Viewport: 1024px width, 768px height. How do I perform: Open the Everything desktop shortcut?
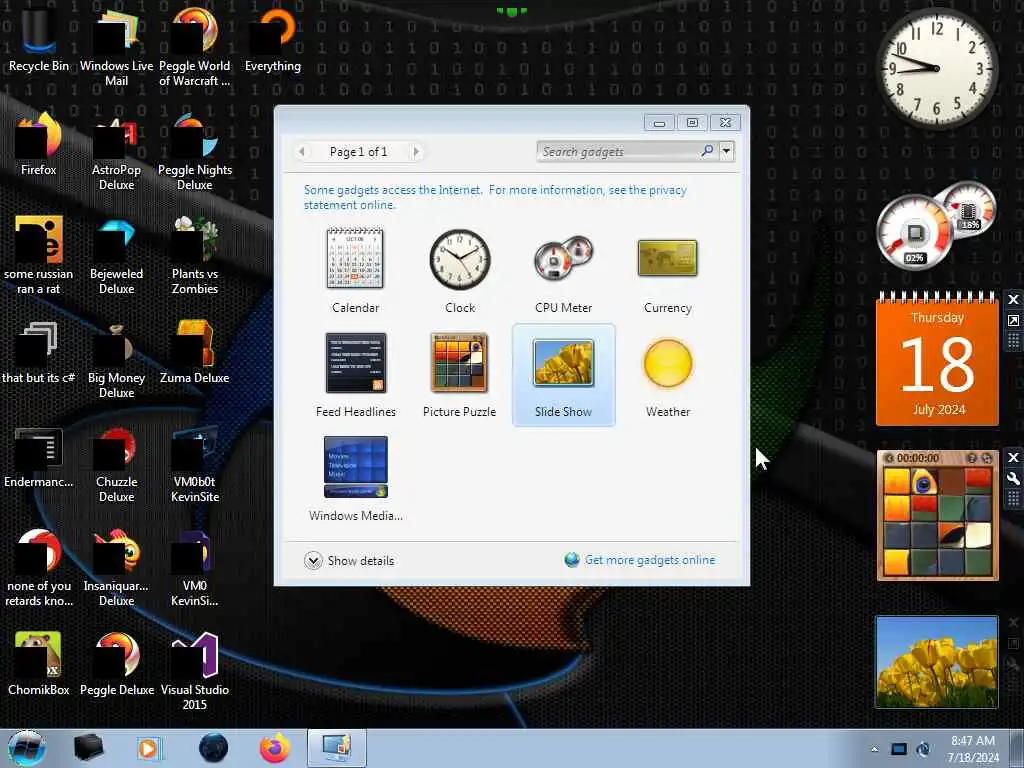(273, 39)
